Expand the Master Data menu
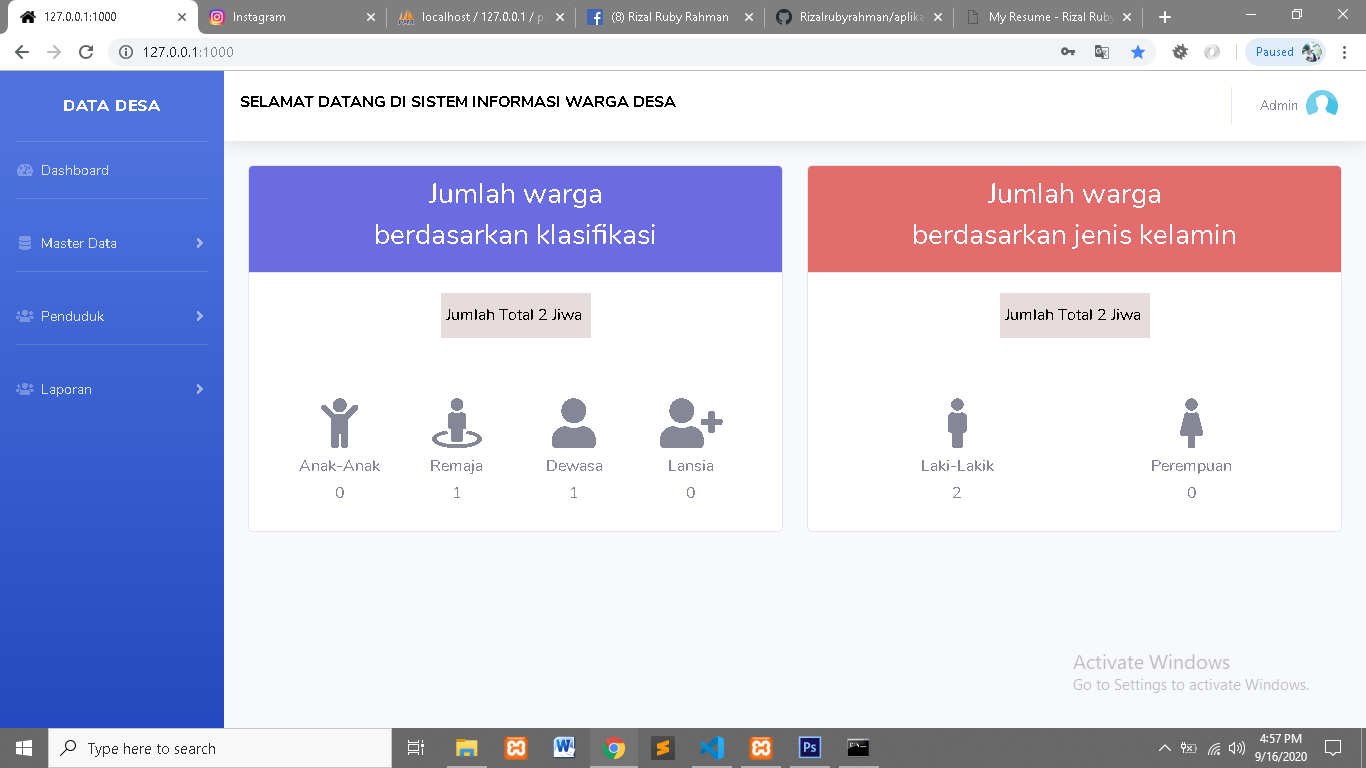1366x768 pixels. point(112,243)
